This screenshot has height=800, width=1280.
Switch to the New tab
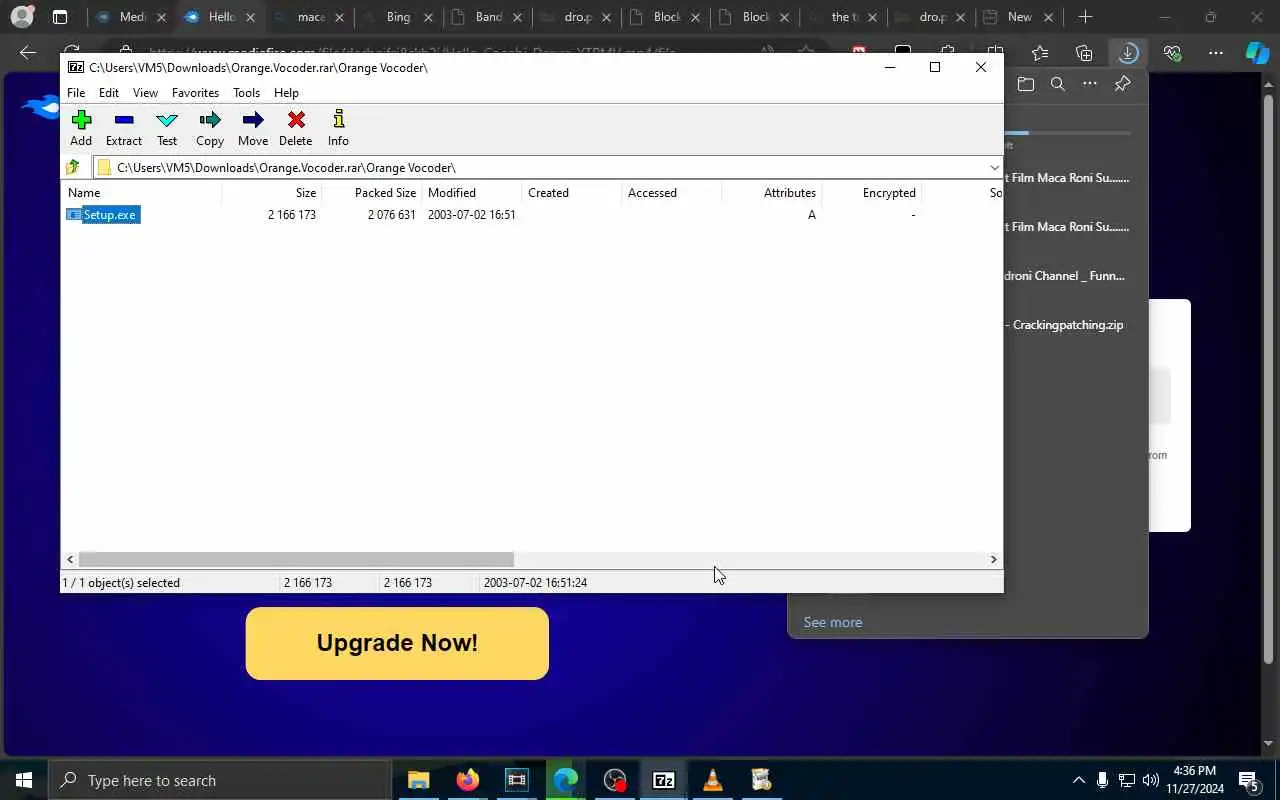tap(1019, 17)
